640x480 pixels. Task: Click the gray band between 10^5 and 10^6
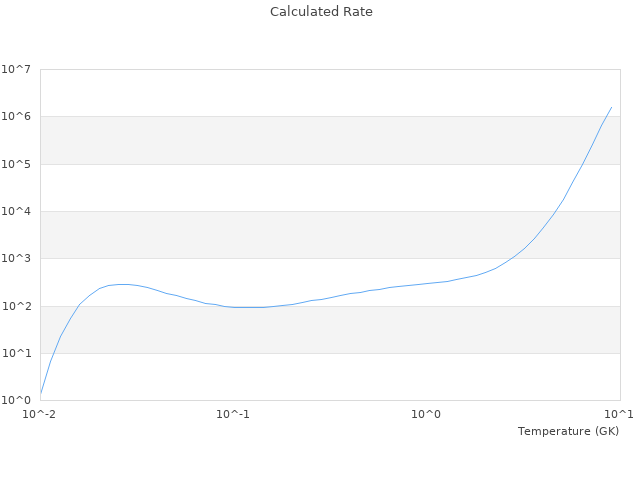[330, 140]
